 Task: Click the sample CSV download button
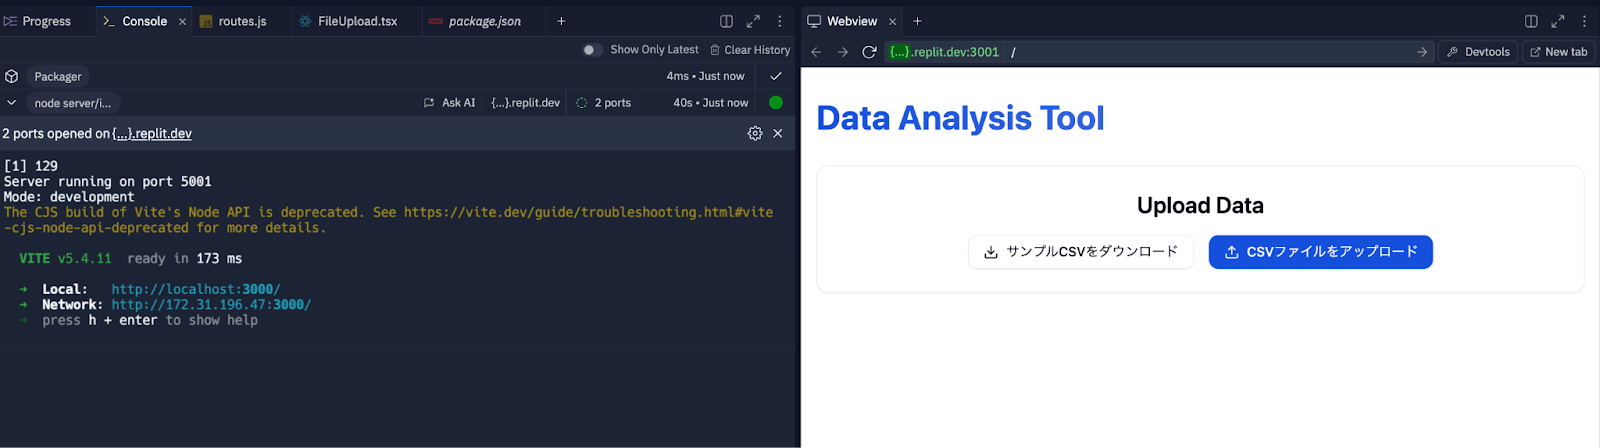tap(1080, 252)
